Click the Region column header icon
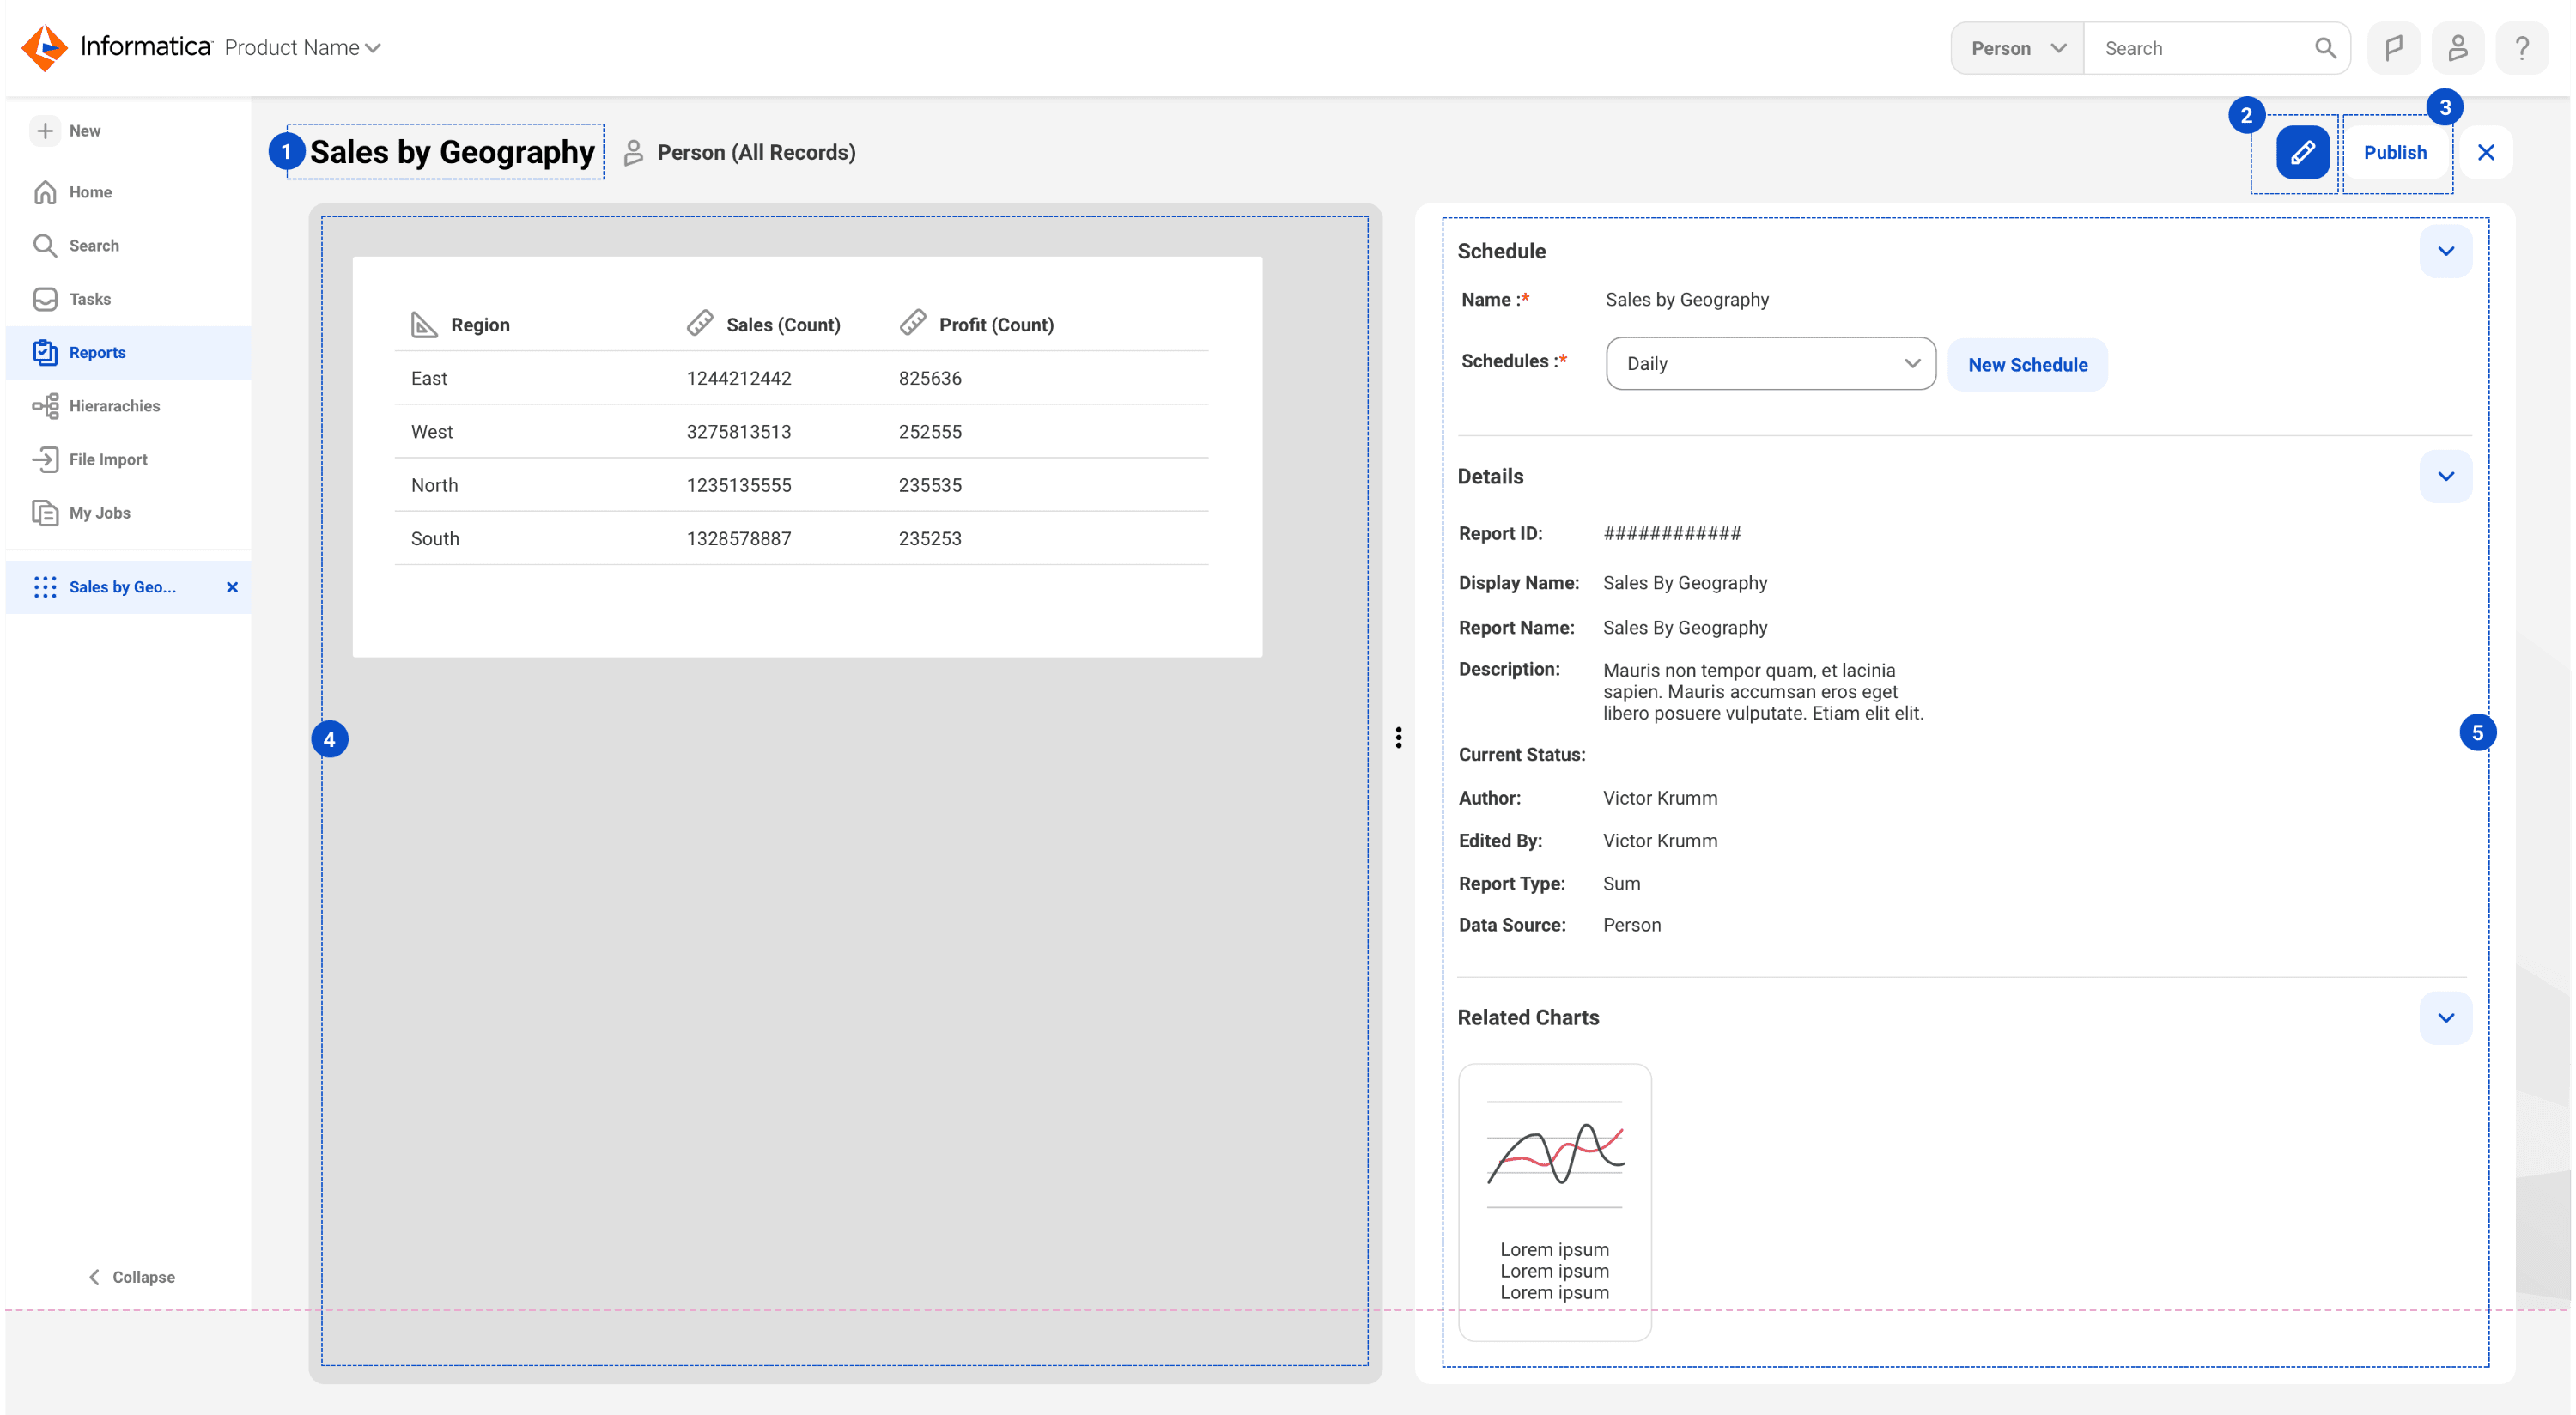 pos(424,324)
